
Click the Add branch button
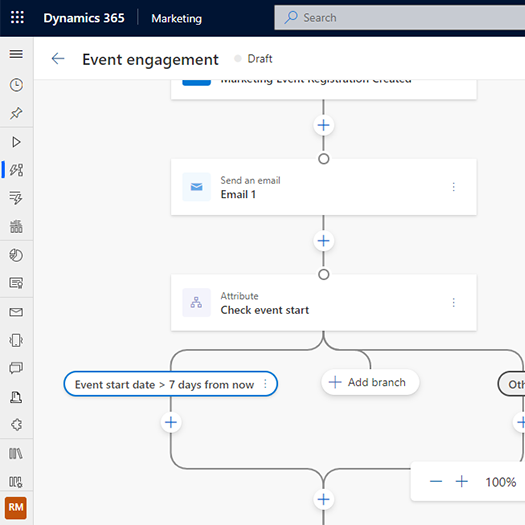click(x=370, y=382)
